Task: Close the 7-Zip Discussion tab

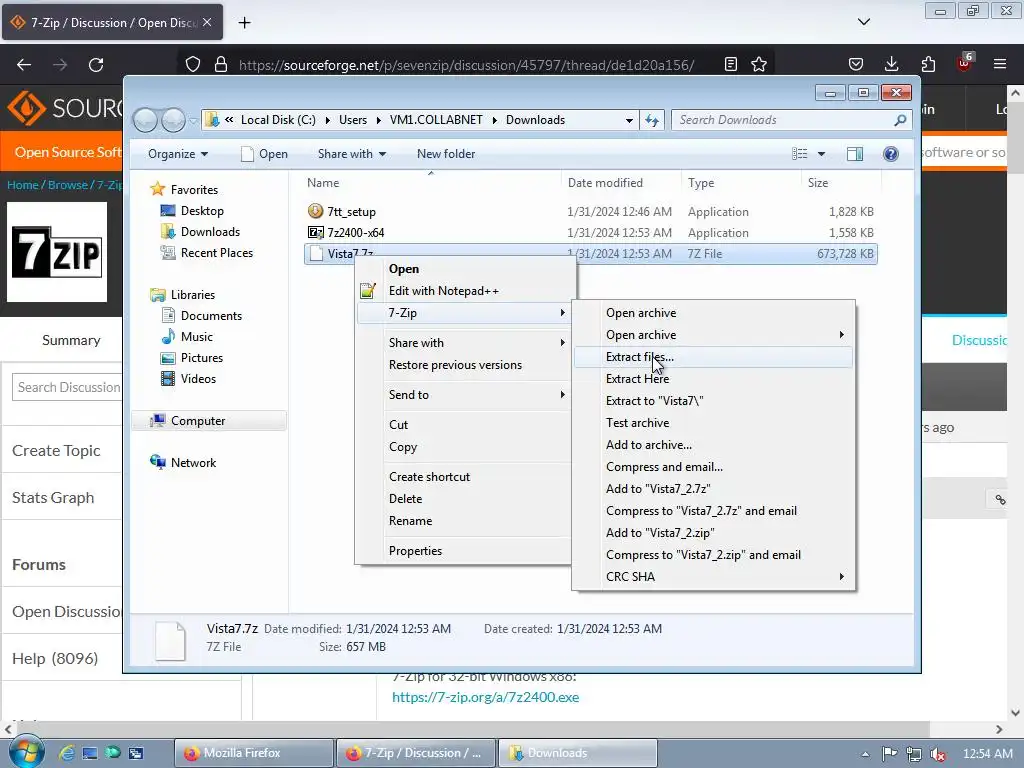Action: click(207, 22)
